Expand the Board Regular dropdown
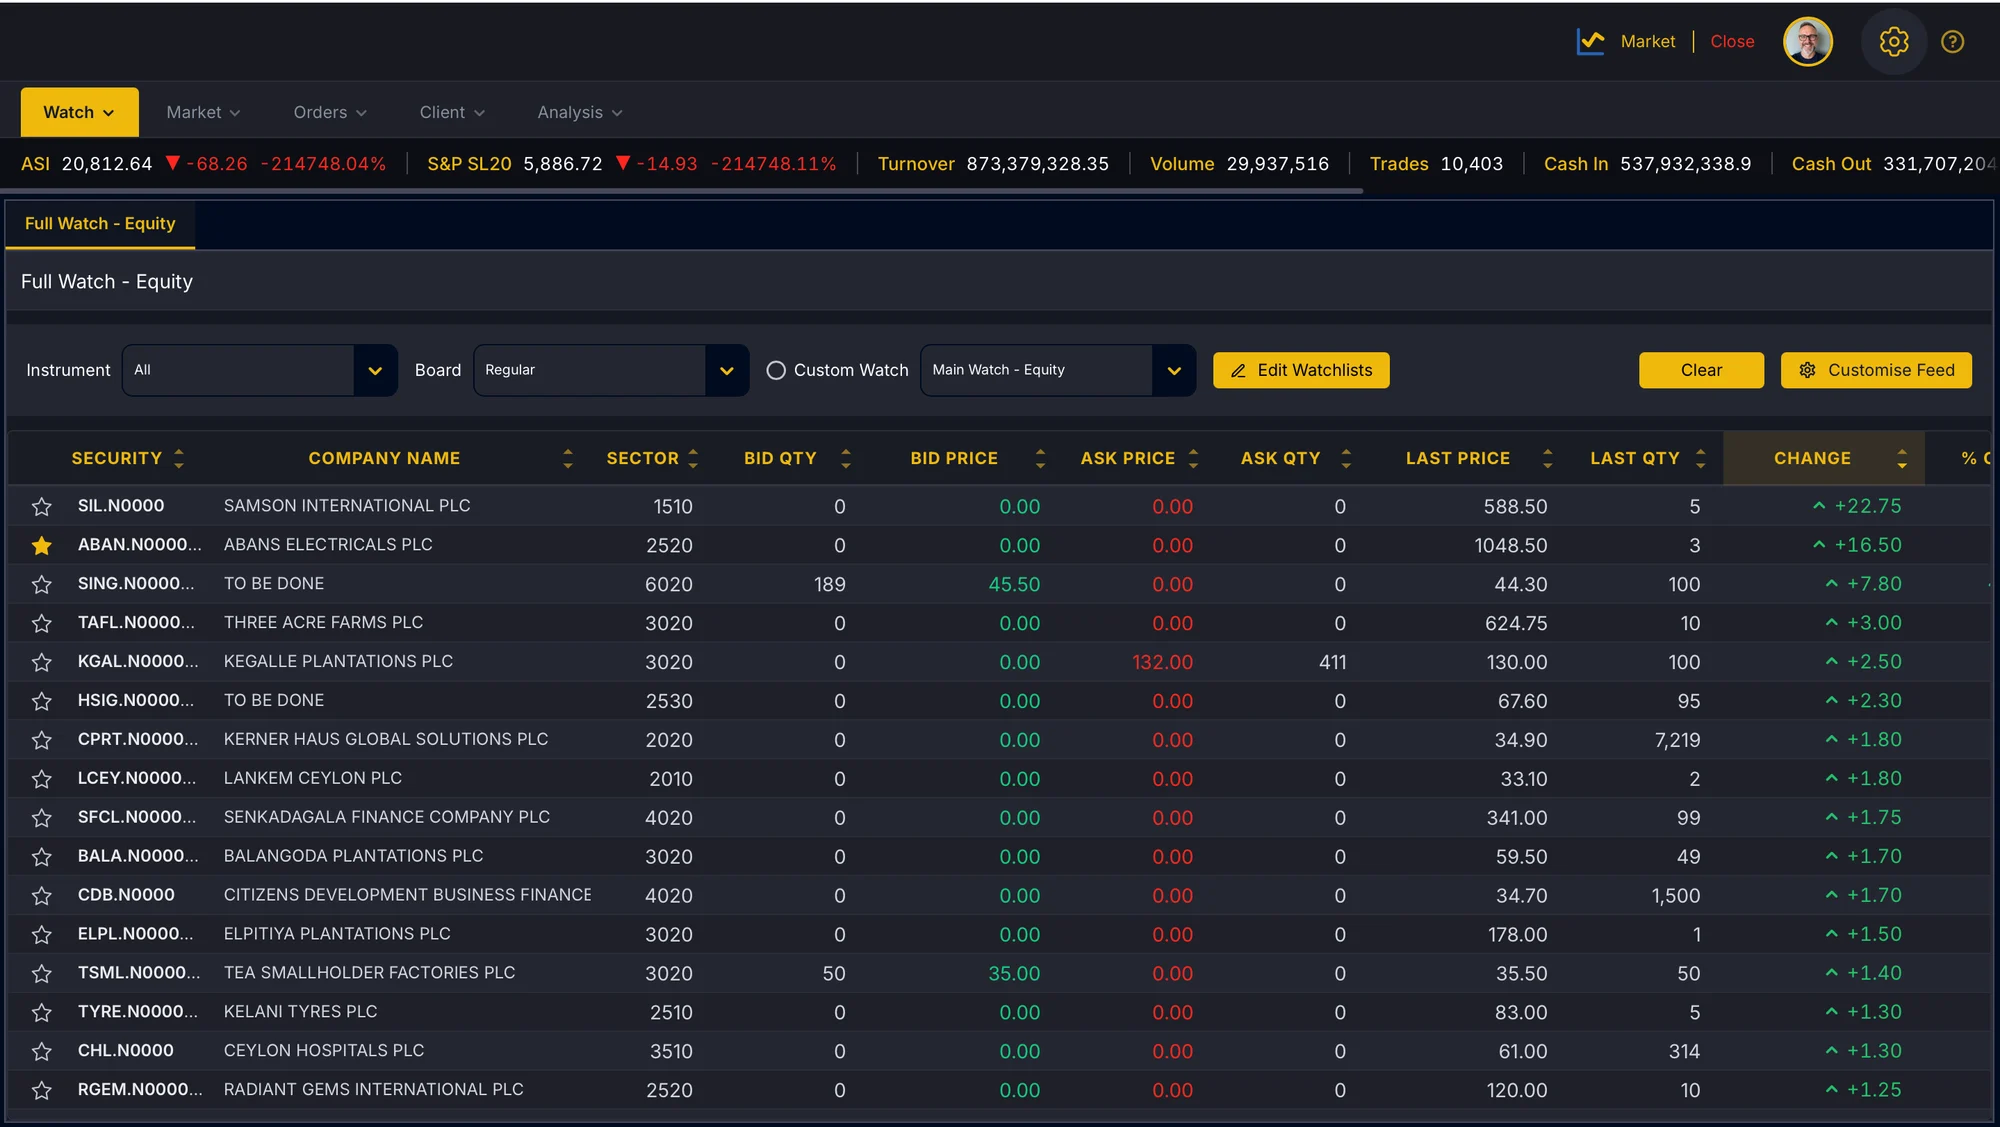 click(727, 370)
